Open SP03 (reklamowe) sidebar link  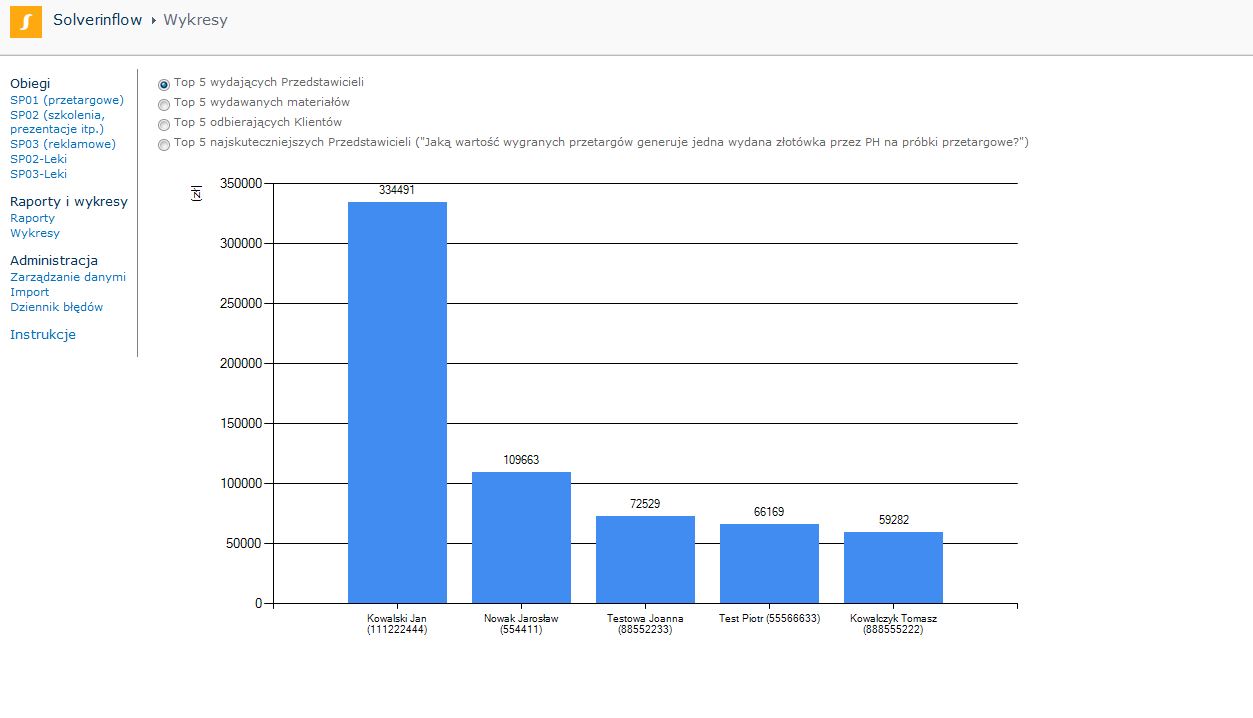[x=63, y=144]
